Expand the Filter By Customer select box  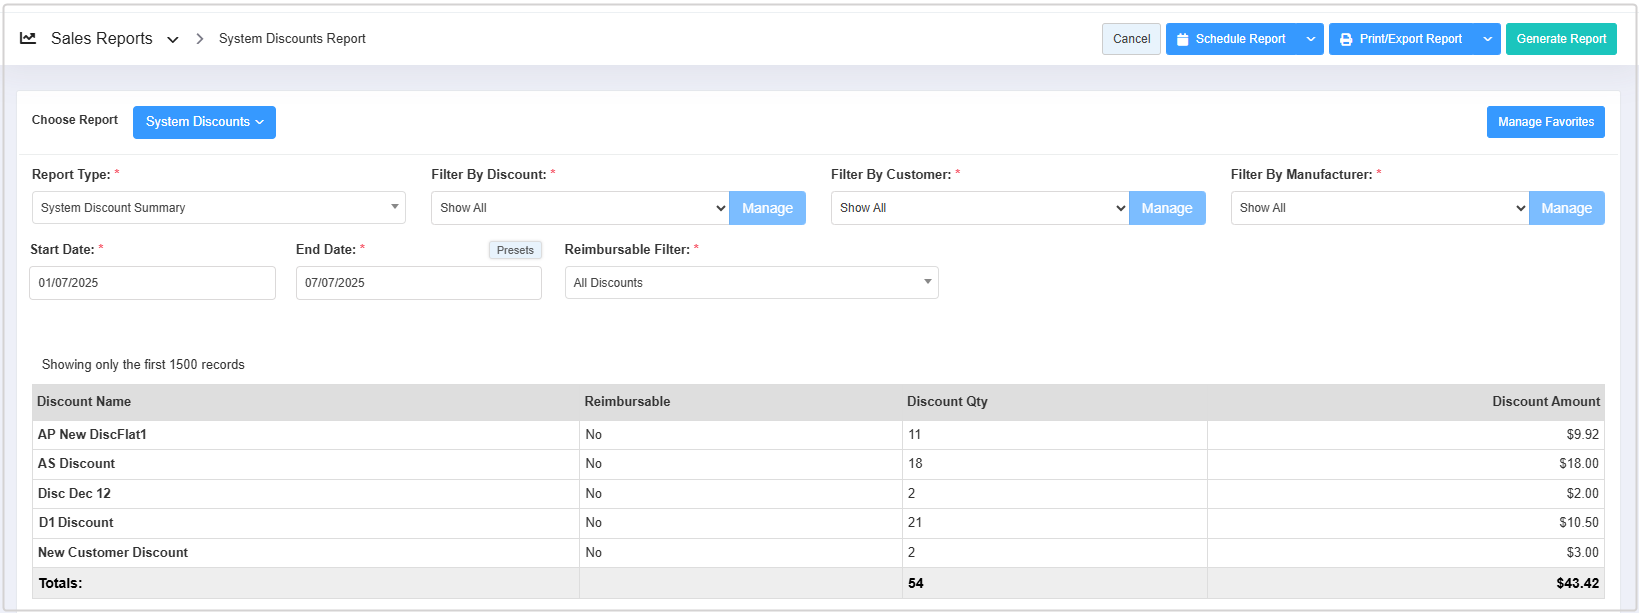point(979,208)
